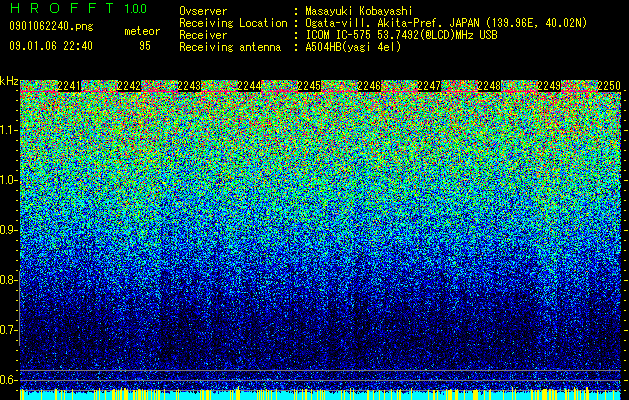Click the cyan signal level bar at bottom

(x=320, y=394)
